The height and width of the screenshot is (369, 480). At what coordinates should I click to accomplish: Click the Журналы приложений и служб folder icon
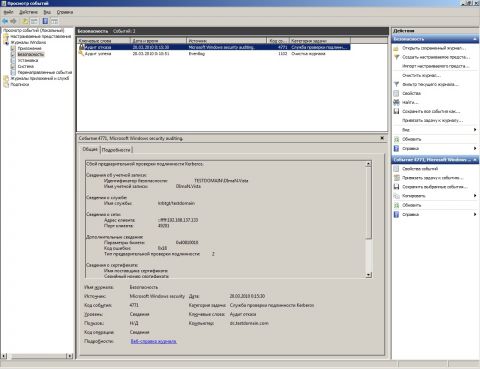[x=6, y=78]
